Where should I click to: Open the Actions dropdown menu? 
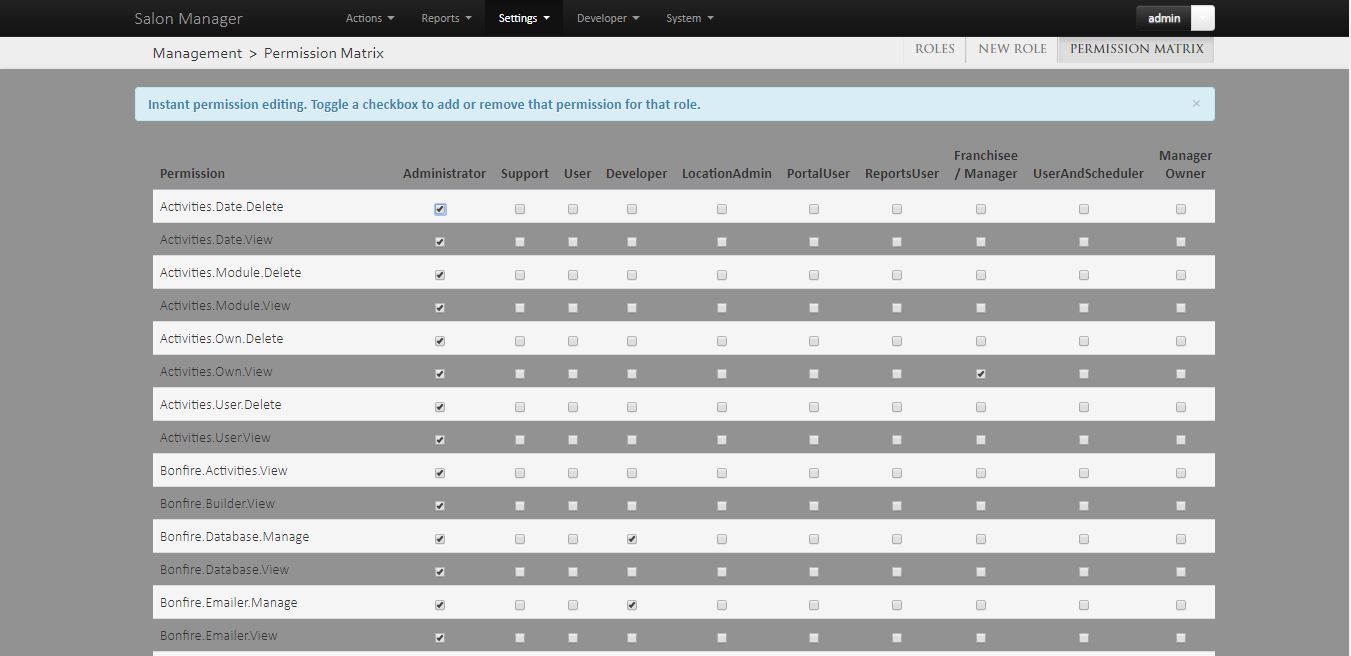pos(369,17)
